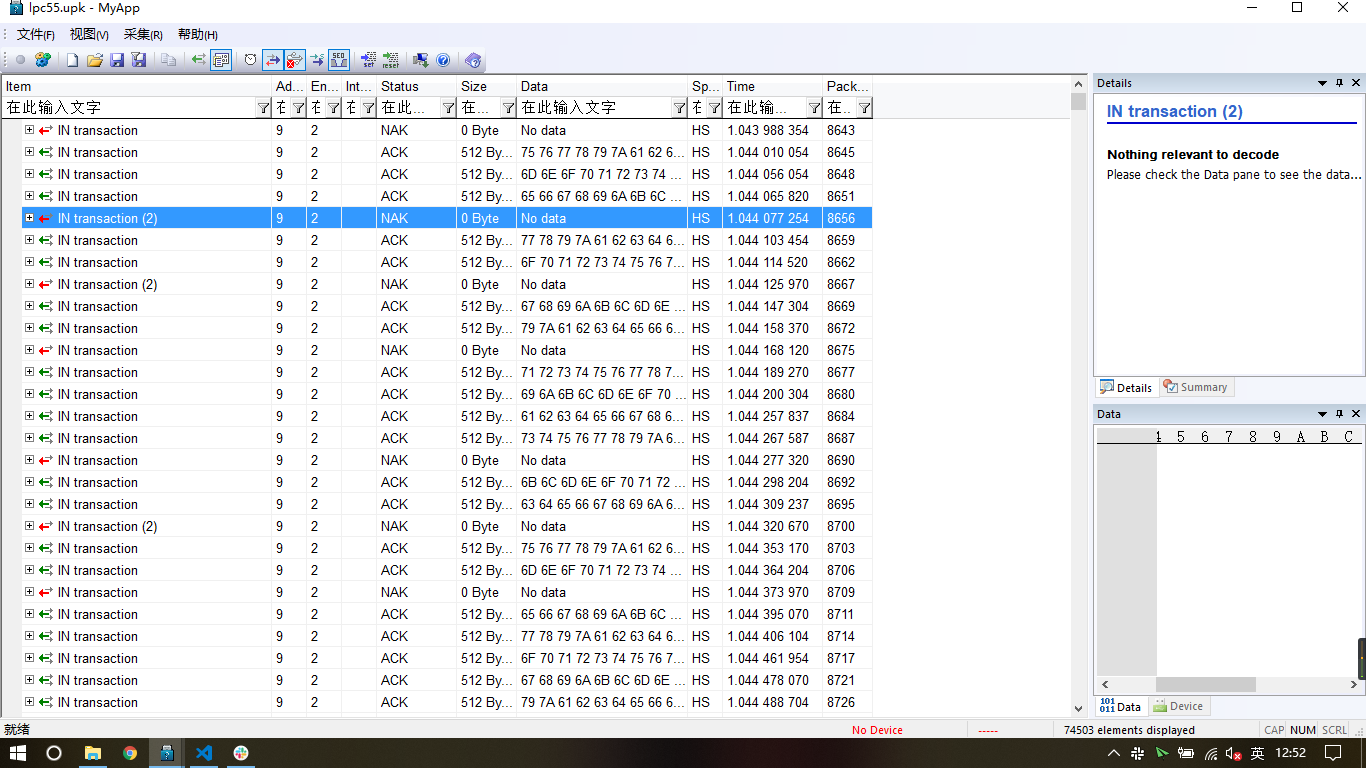Sort by the Item column header

(x=137, y=86)
